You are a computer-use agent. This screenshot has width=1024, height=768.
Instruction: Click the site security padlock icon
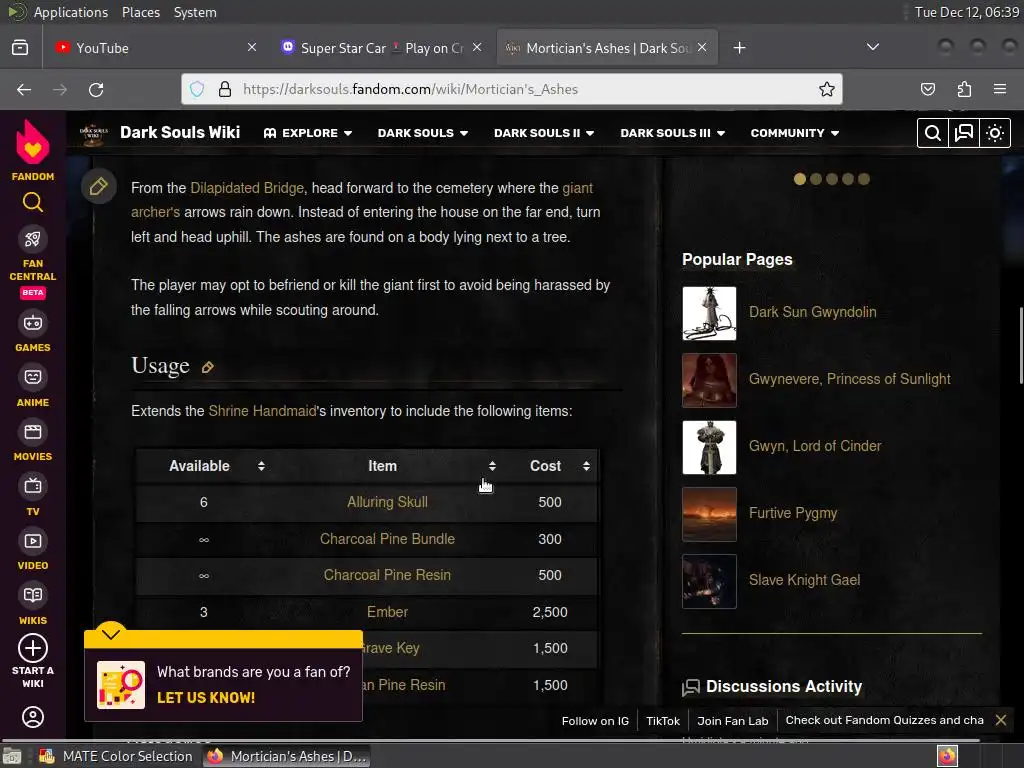225,89
